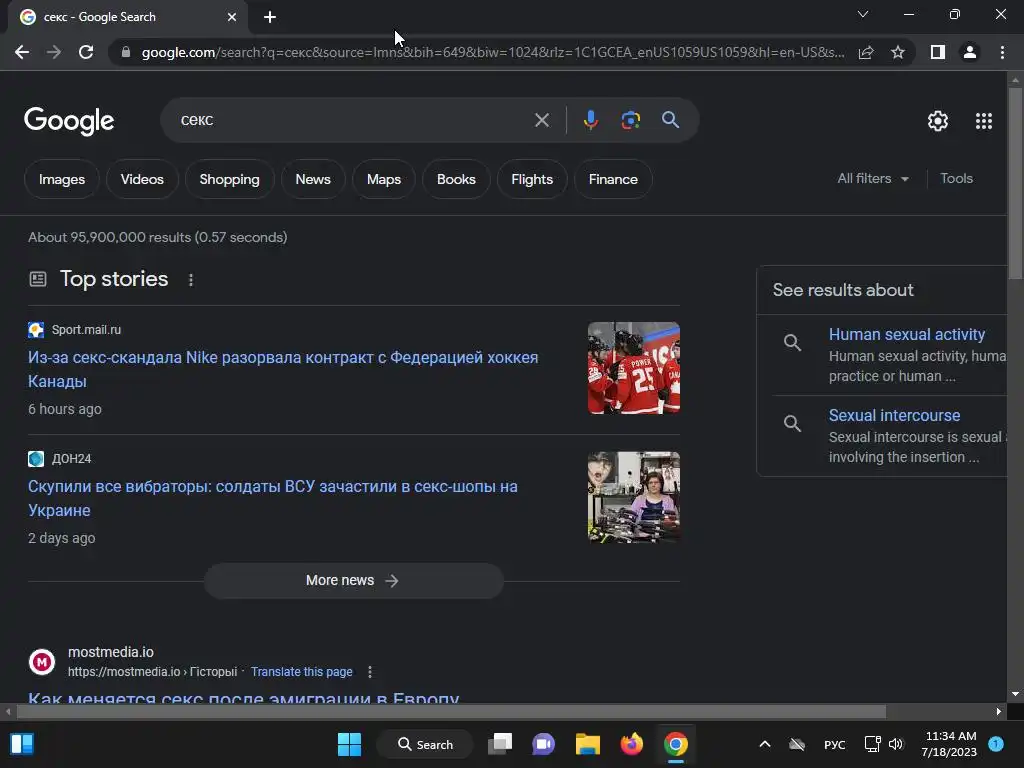This screenshot has height=768, width=1024.
Task: Show hidden system tray icons
Action: click(x=765, y=744)
